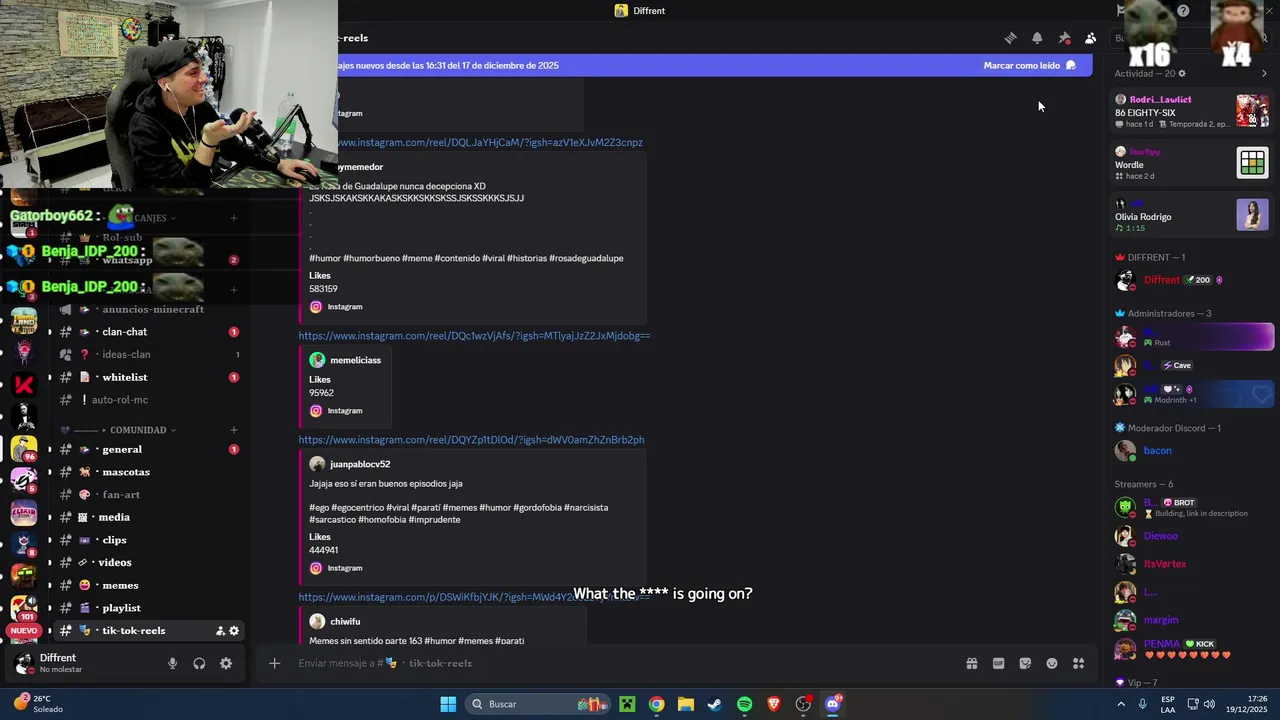Open the Threads icon in channel header
Screen dimensions: 1280x720
(1010, 38)
